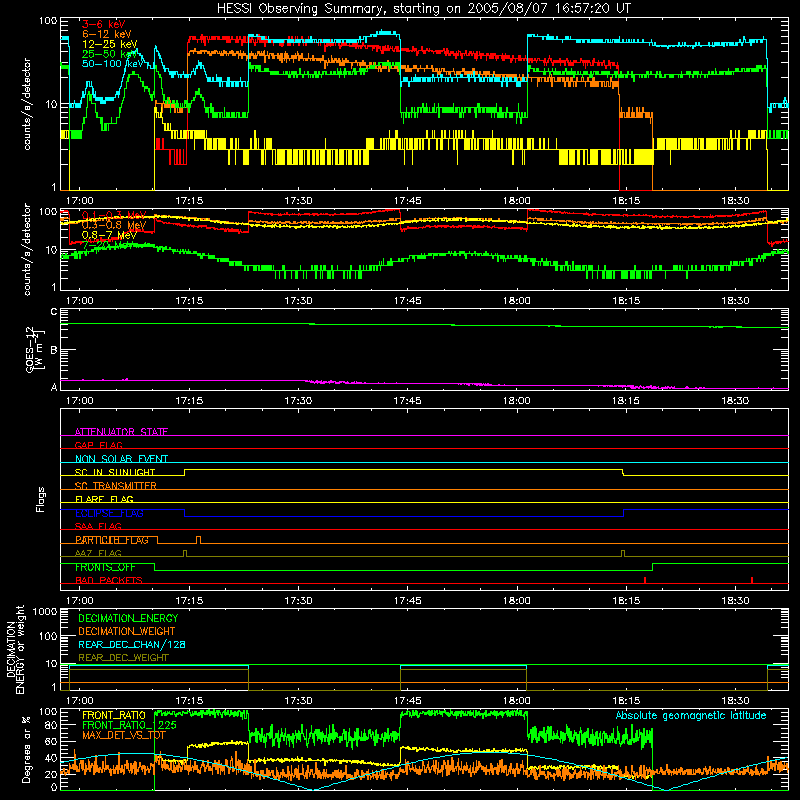Click the 17:15 tick under keV panel

pos(189,201)
